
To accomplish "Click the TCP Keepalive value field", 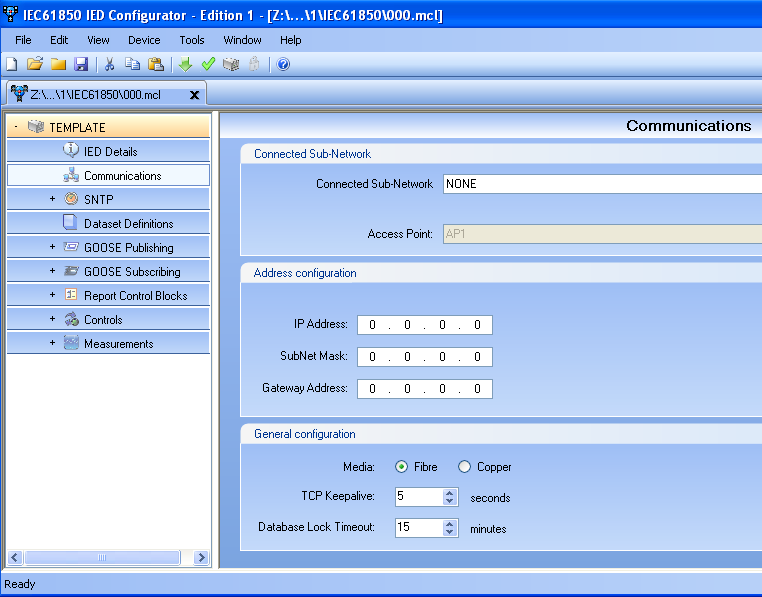I will pyautogui.click(x=419, y=497).
